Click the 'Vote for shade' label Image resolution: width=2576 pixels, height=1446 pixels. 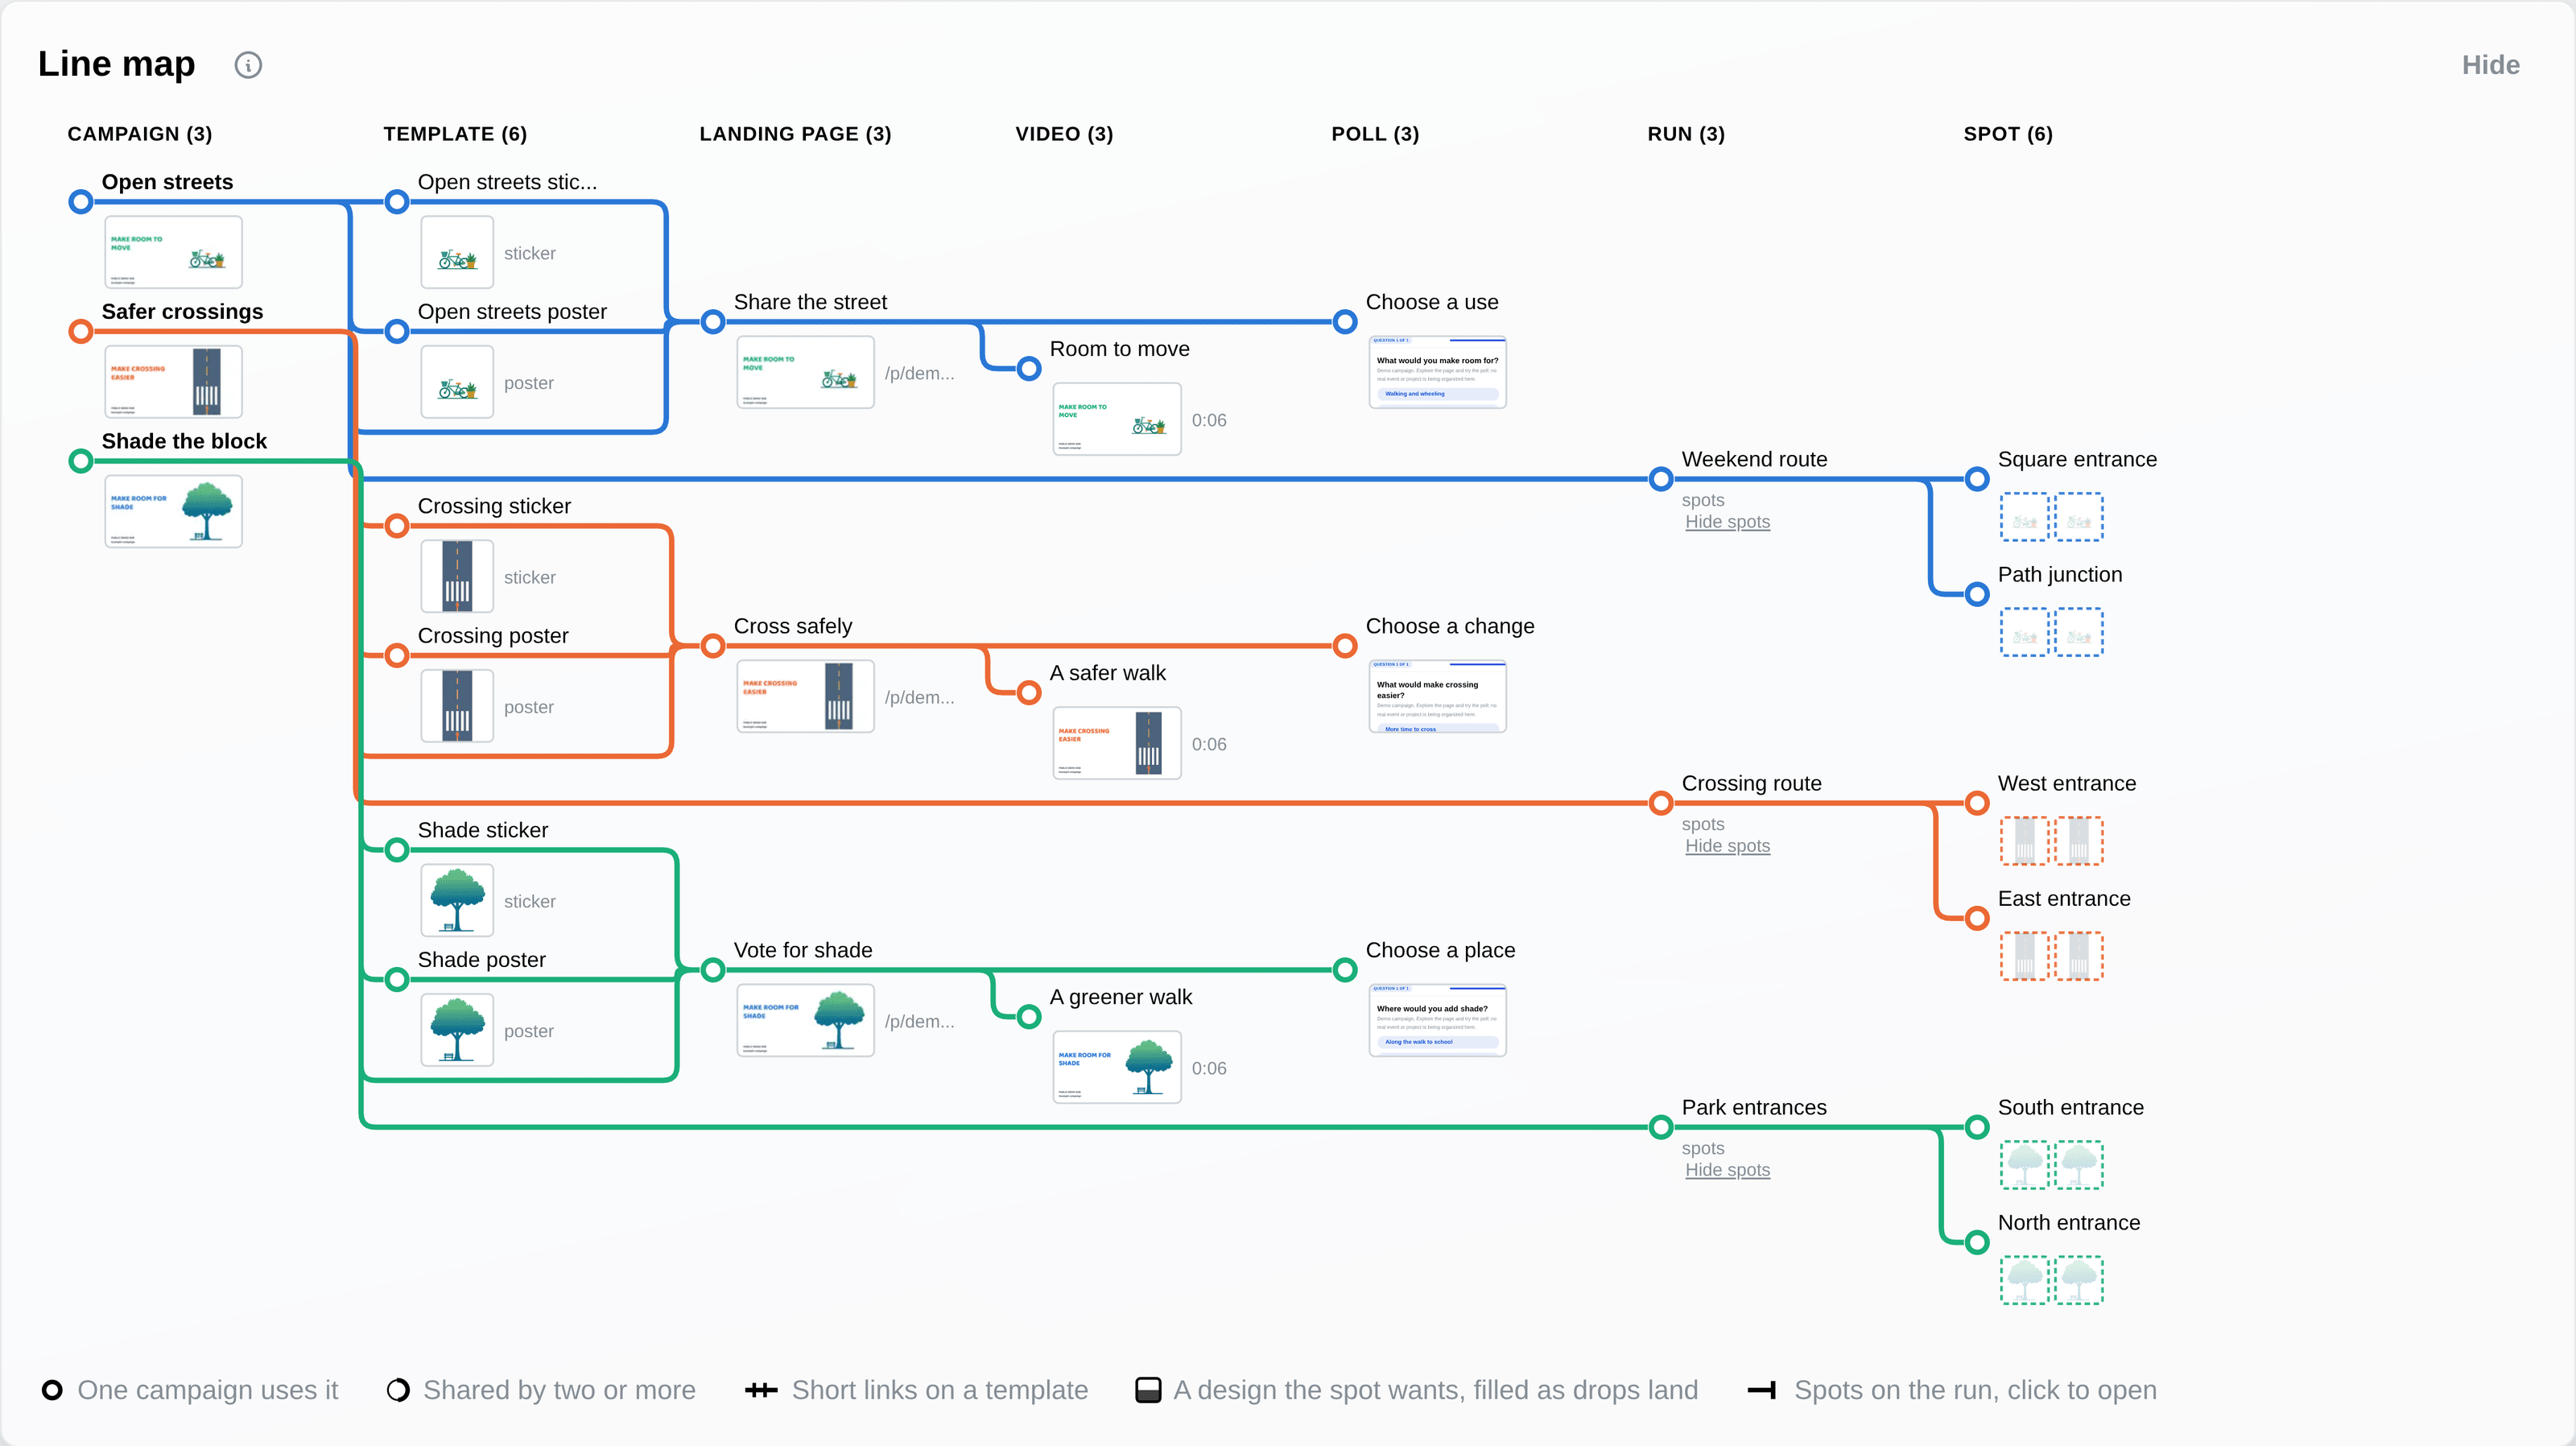coord(803,950)
